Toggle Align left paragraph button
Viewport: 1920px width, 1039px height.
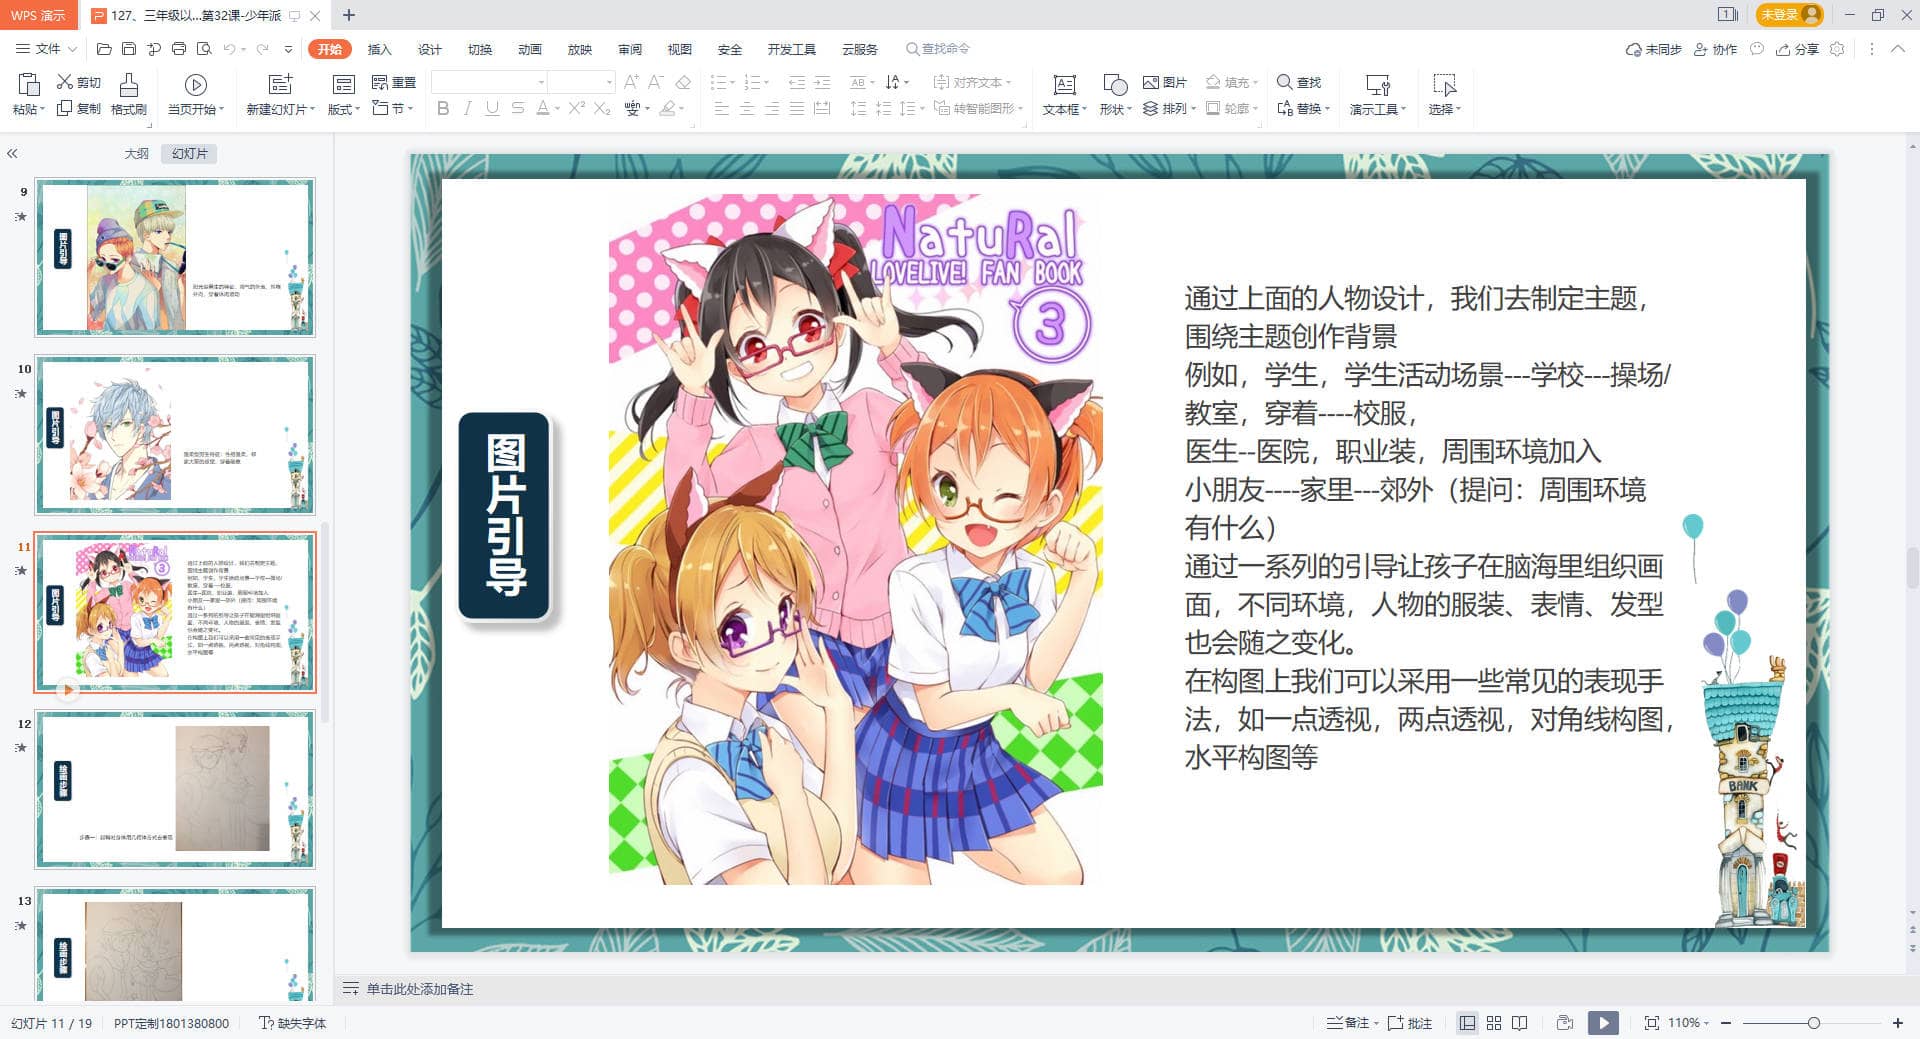(x=722, y=108)
